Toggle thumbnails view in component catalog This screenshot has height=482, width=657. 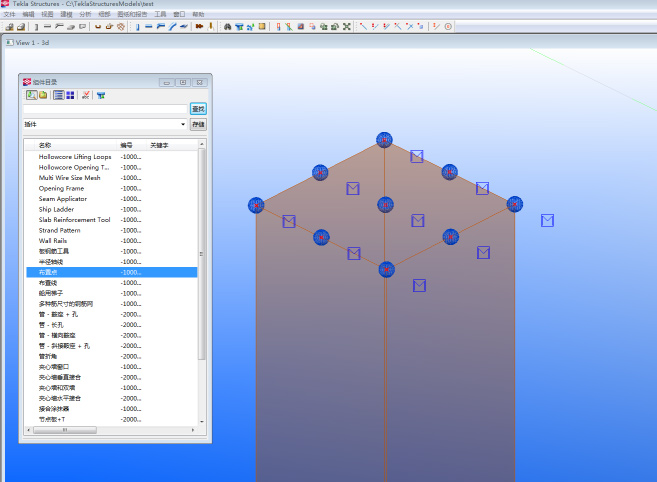70,95
